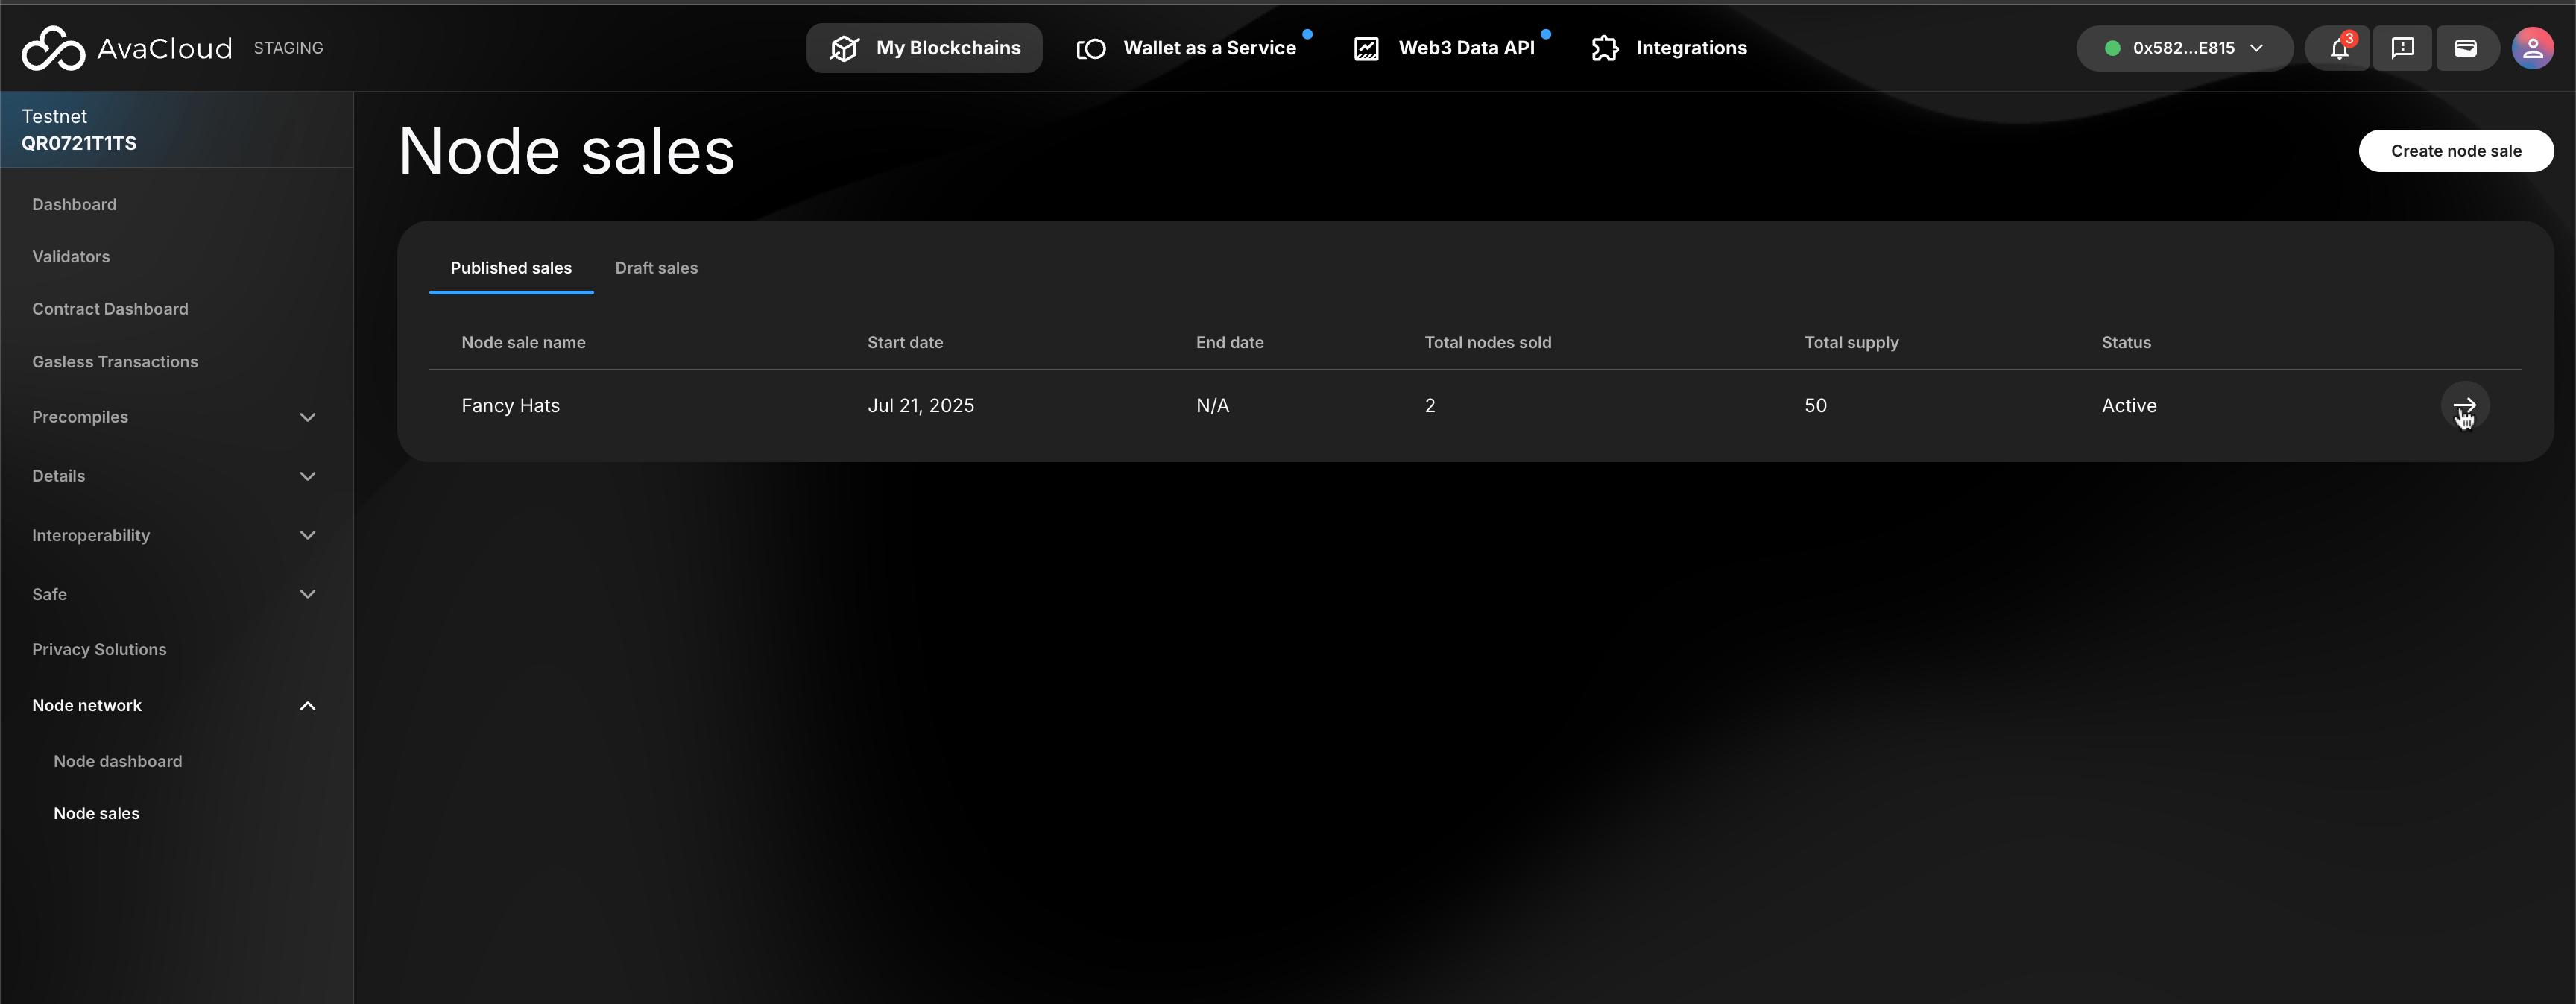Select the Published sales tab
The height and width of the screenshot is (1004, 2576).
click(510, 268)
